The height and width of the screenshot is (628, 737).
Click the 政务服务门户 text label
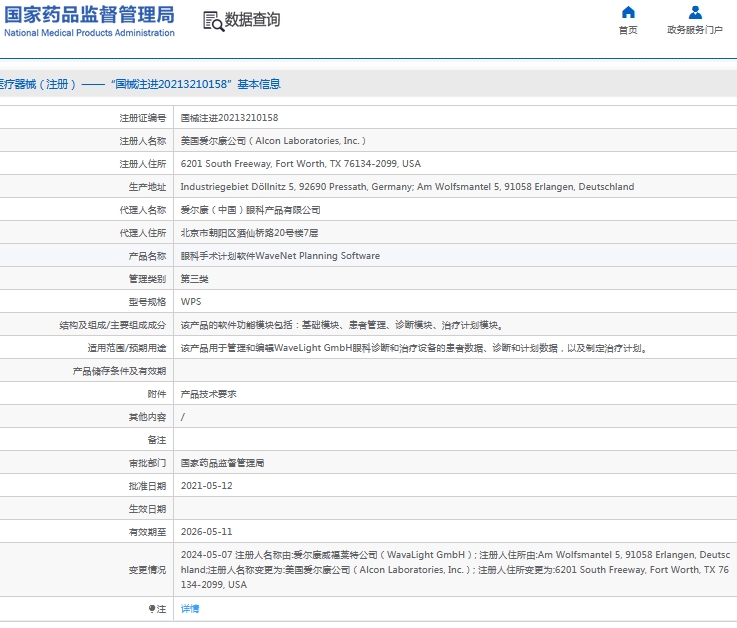tap(695, 30)
